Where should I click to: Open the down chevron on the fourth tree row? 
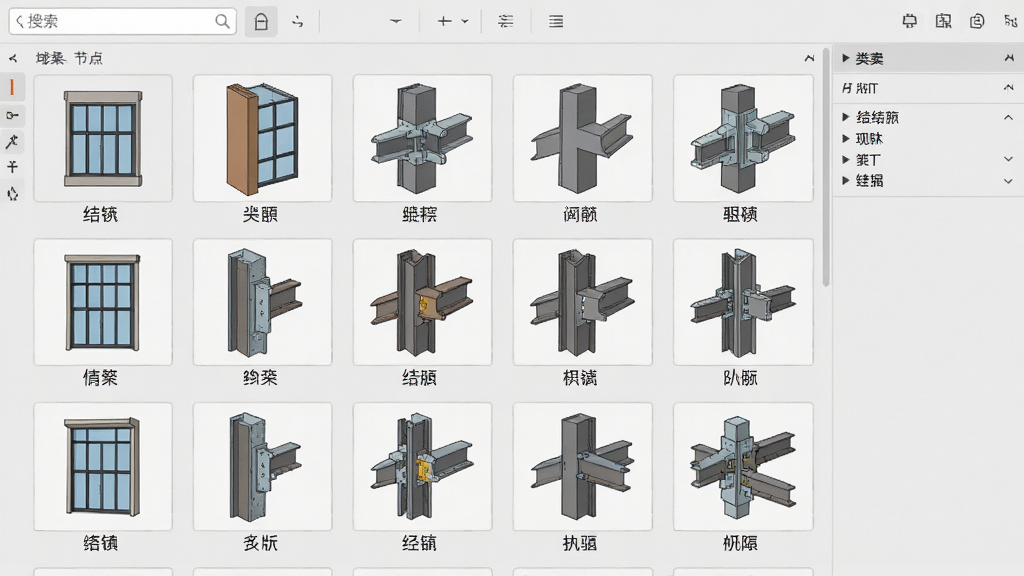pos(1008,181)
